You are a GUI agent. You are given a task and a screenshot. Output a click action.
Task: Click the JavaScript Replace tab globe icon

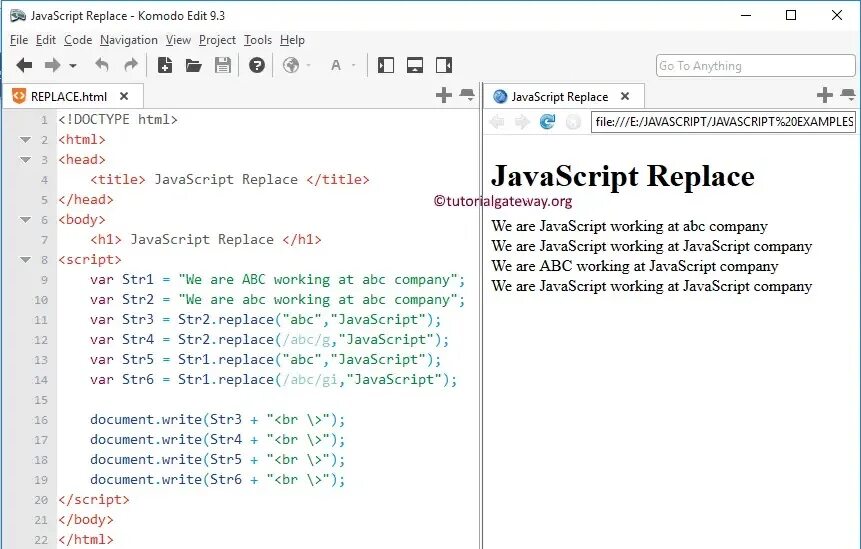point(500,97)
